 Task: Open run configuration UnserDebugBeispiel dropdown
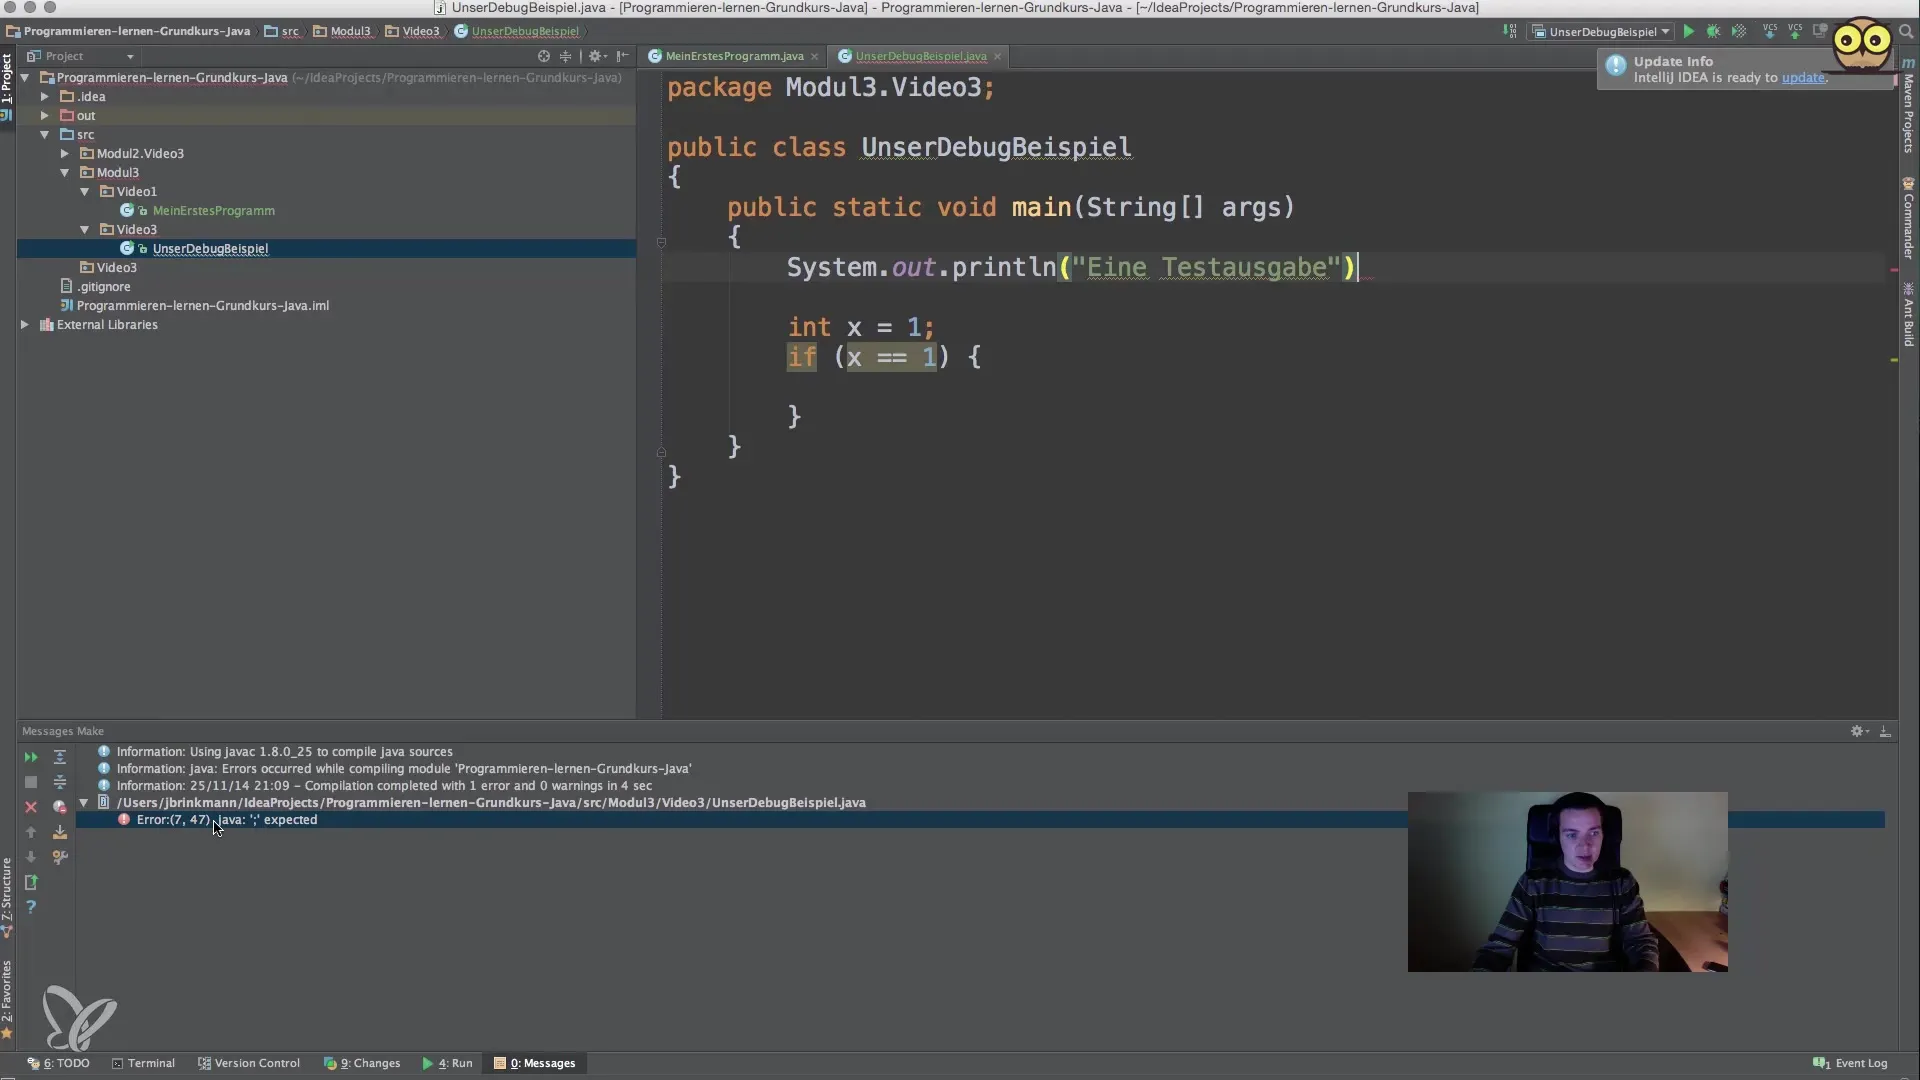(x=1602, y=32)
